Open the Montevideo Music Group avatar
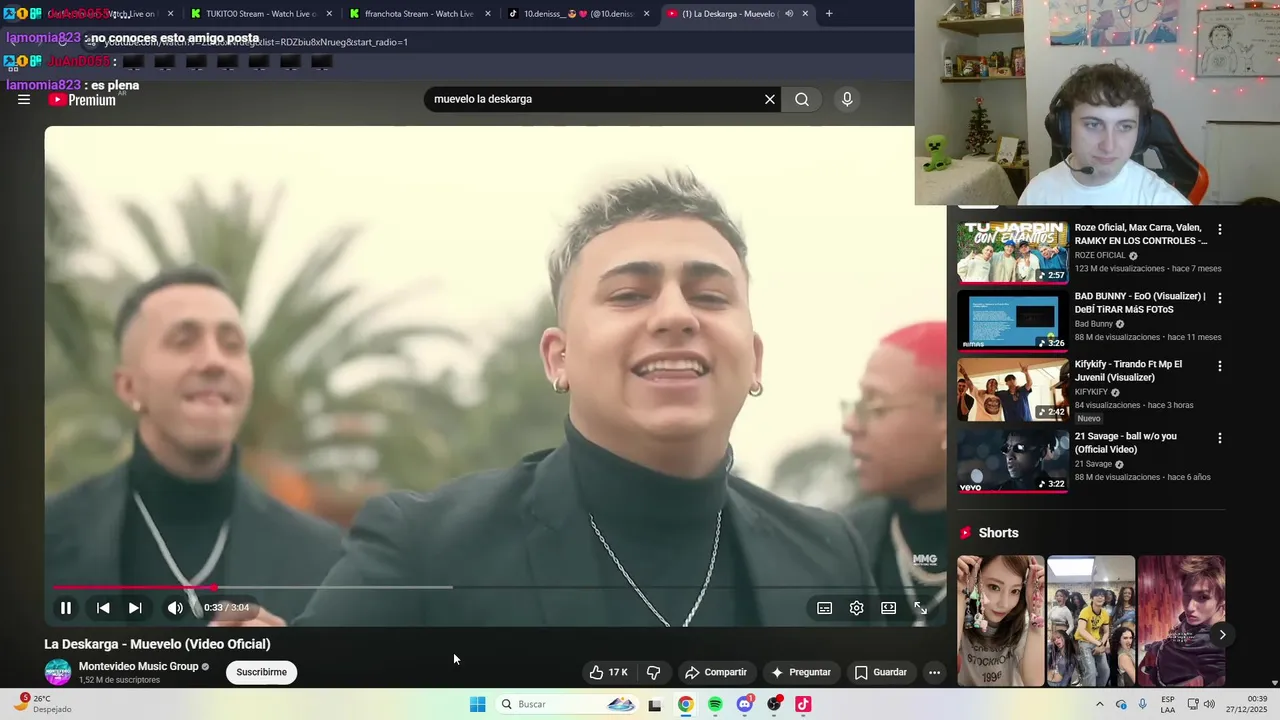The height and width of the screenshot is (720, 1280). click(x=58, y=672)
